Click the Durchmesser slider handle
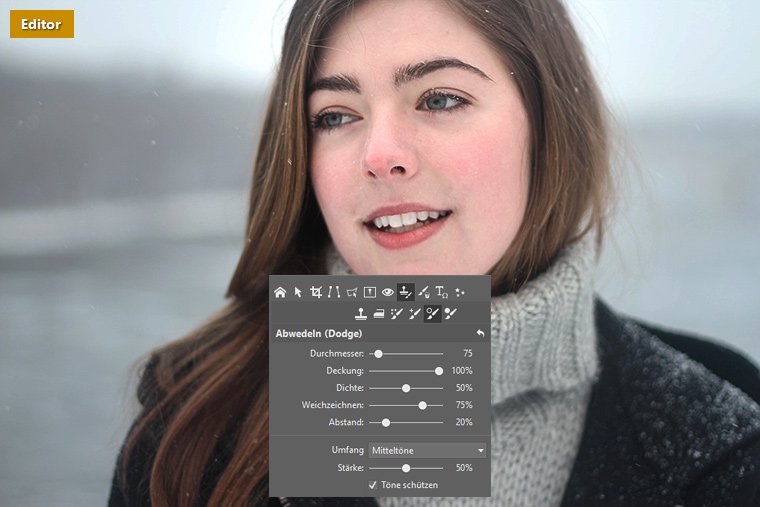The height and width of the screenshot is (507, 760). click(x=379, y=354)
